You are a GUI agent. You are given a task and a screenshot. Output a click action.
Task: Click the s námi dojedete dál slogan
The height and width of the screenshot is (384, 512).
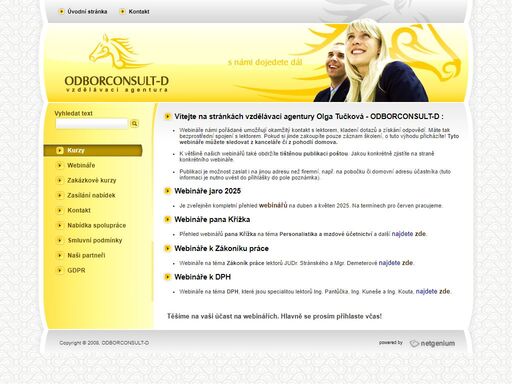265,62
